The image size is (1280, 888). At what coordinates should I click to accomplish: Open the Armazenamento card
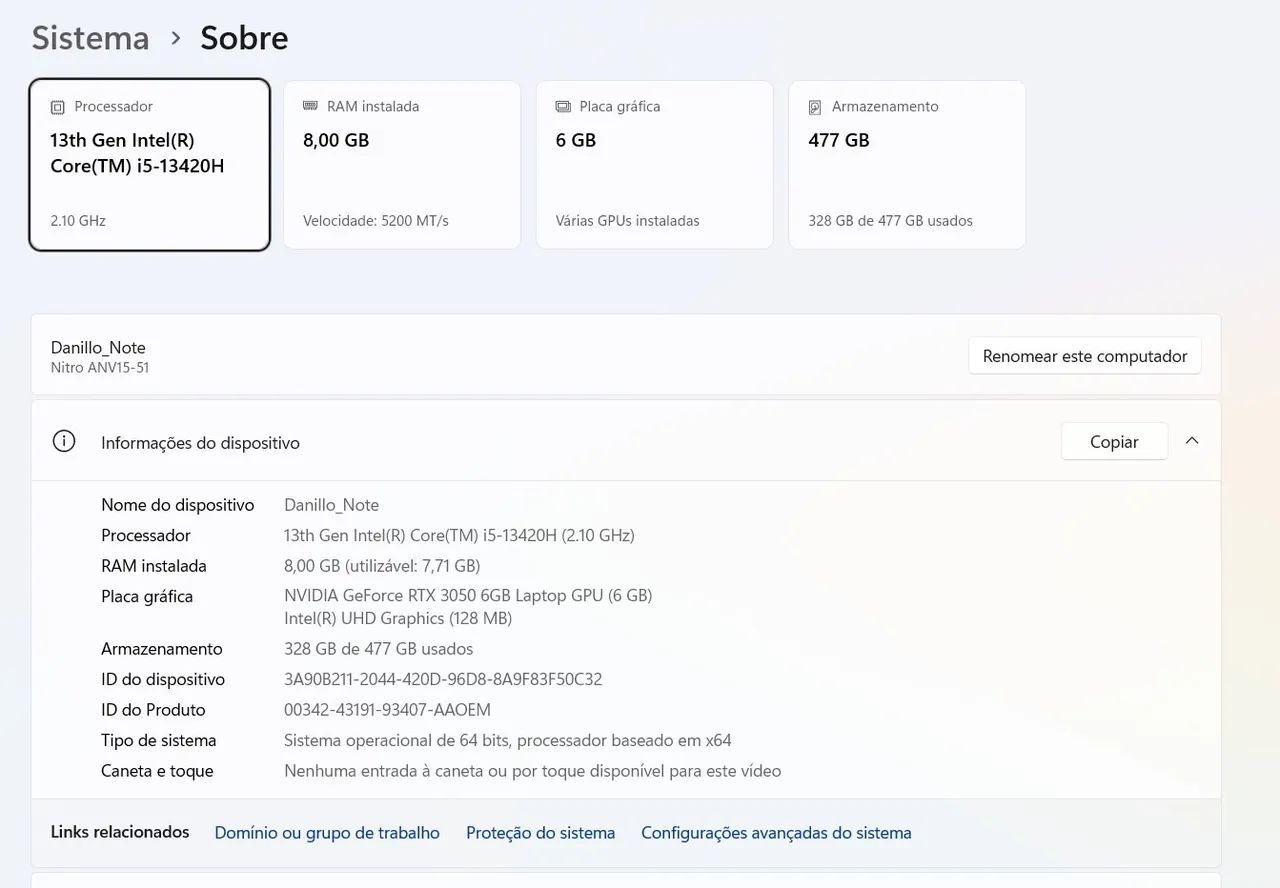click(907, 164)
